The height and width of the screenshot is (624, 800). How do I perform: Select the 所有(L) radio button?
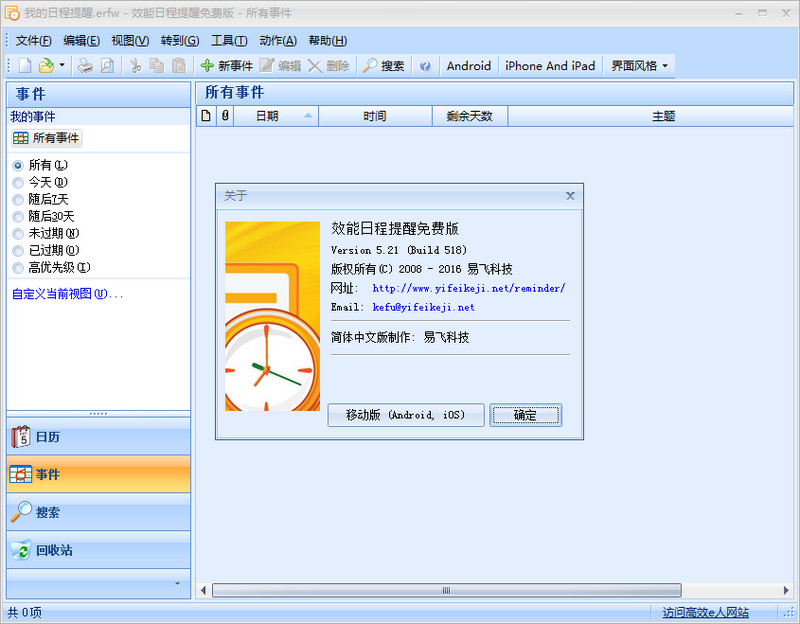(40, 165)
